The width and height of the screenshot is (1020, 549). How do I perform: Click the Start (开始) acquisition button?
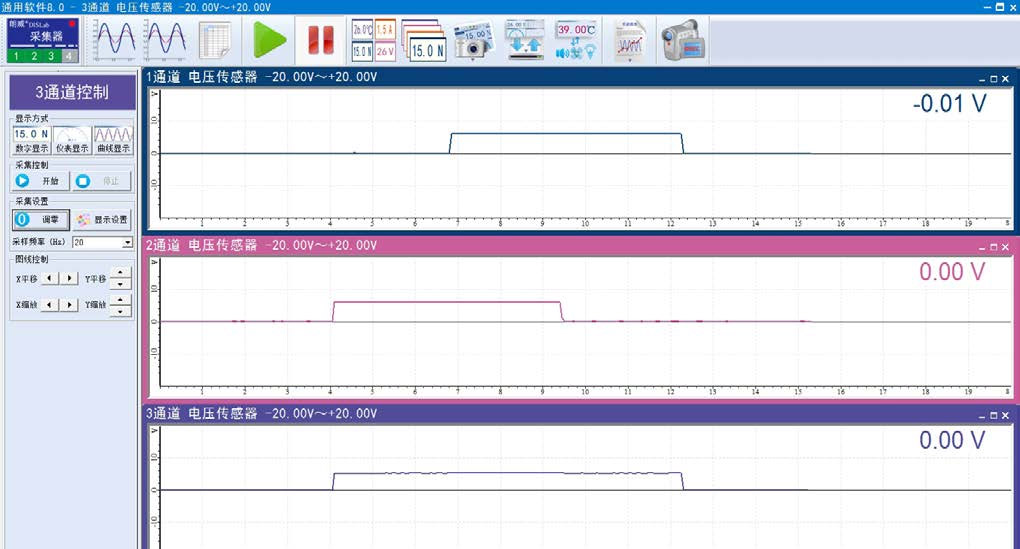click(x=39, y=181)
